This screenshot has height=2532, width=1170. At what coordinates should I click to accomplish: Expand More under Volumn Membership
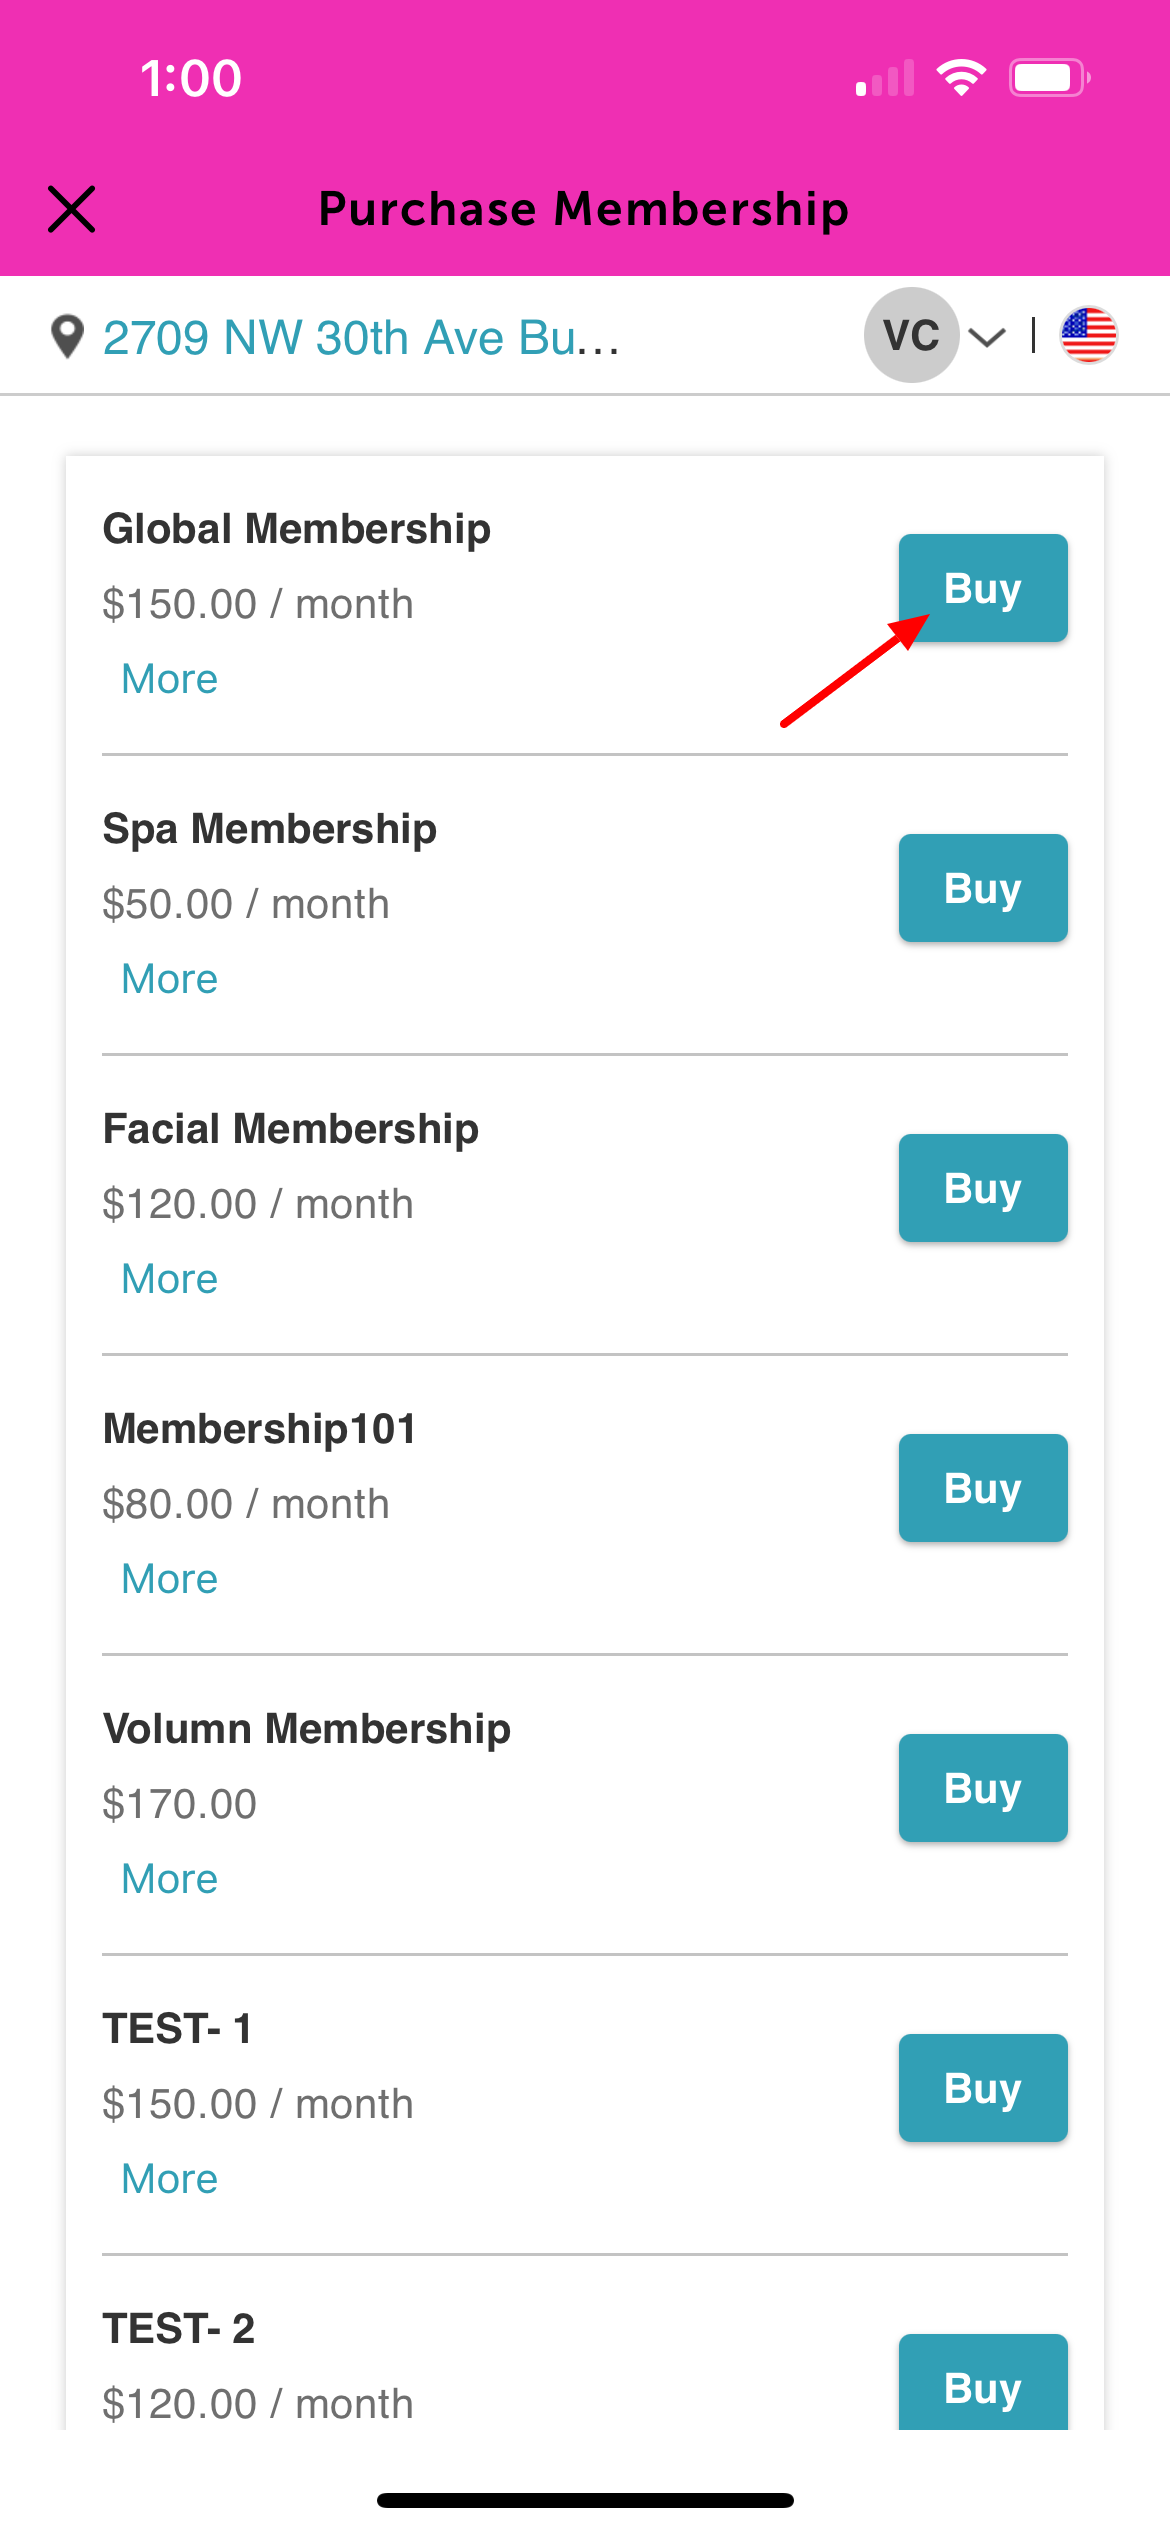(x=169, y=1879)
